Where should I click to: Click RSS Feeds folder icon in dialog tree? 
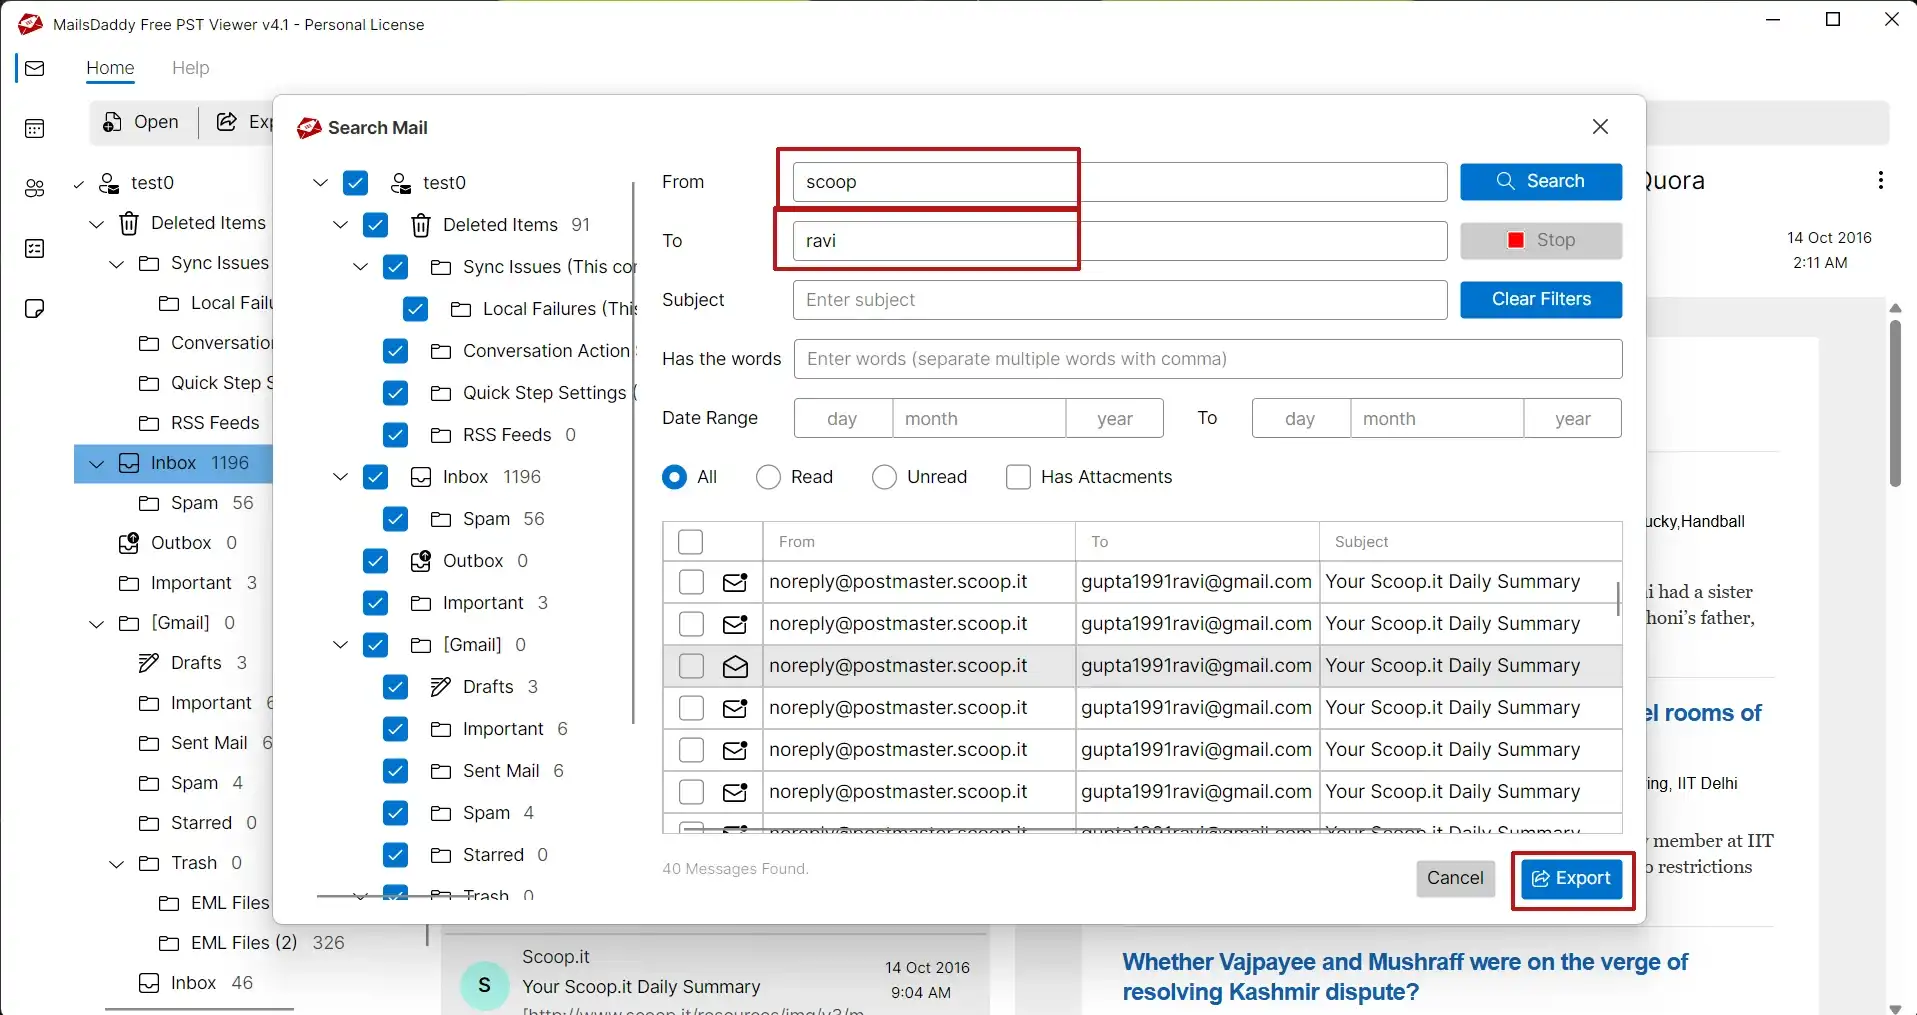click(x=441, y=435)
